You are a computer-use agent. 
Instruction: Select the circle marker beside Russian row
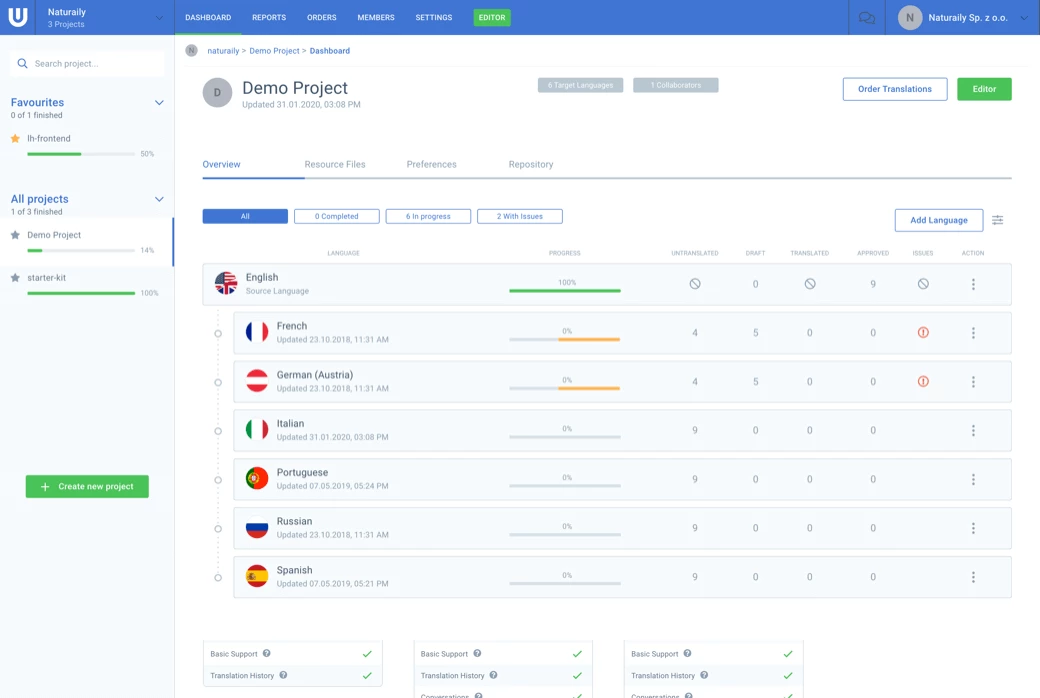click(218, 529)
